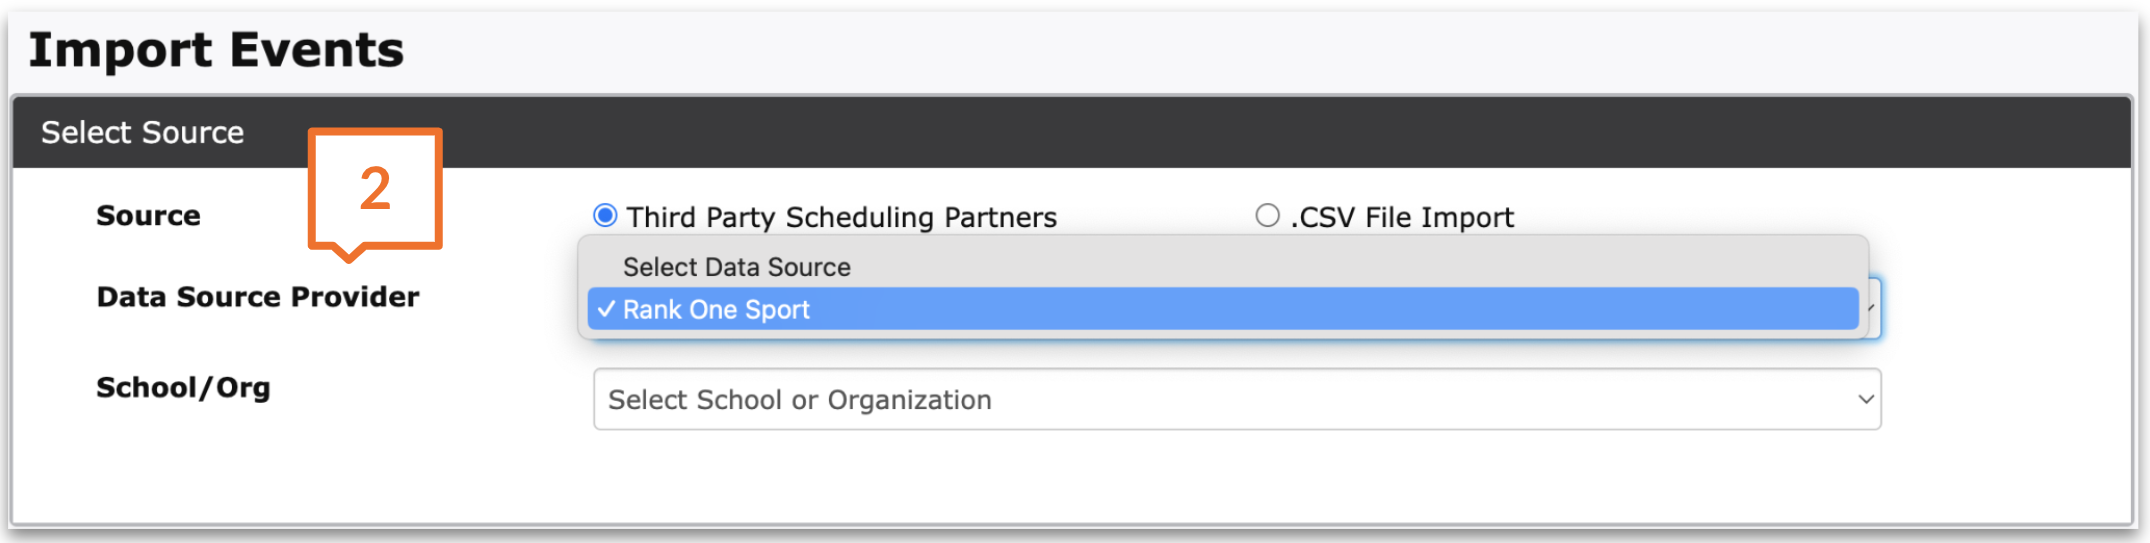
Task: Pick "Rank One Sport" from the dropdown list
Action: coord(716,310)
